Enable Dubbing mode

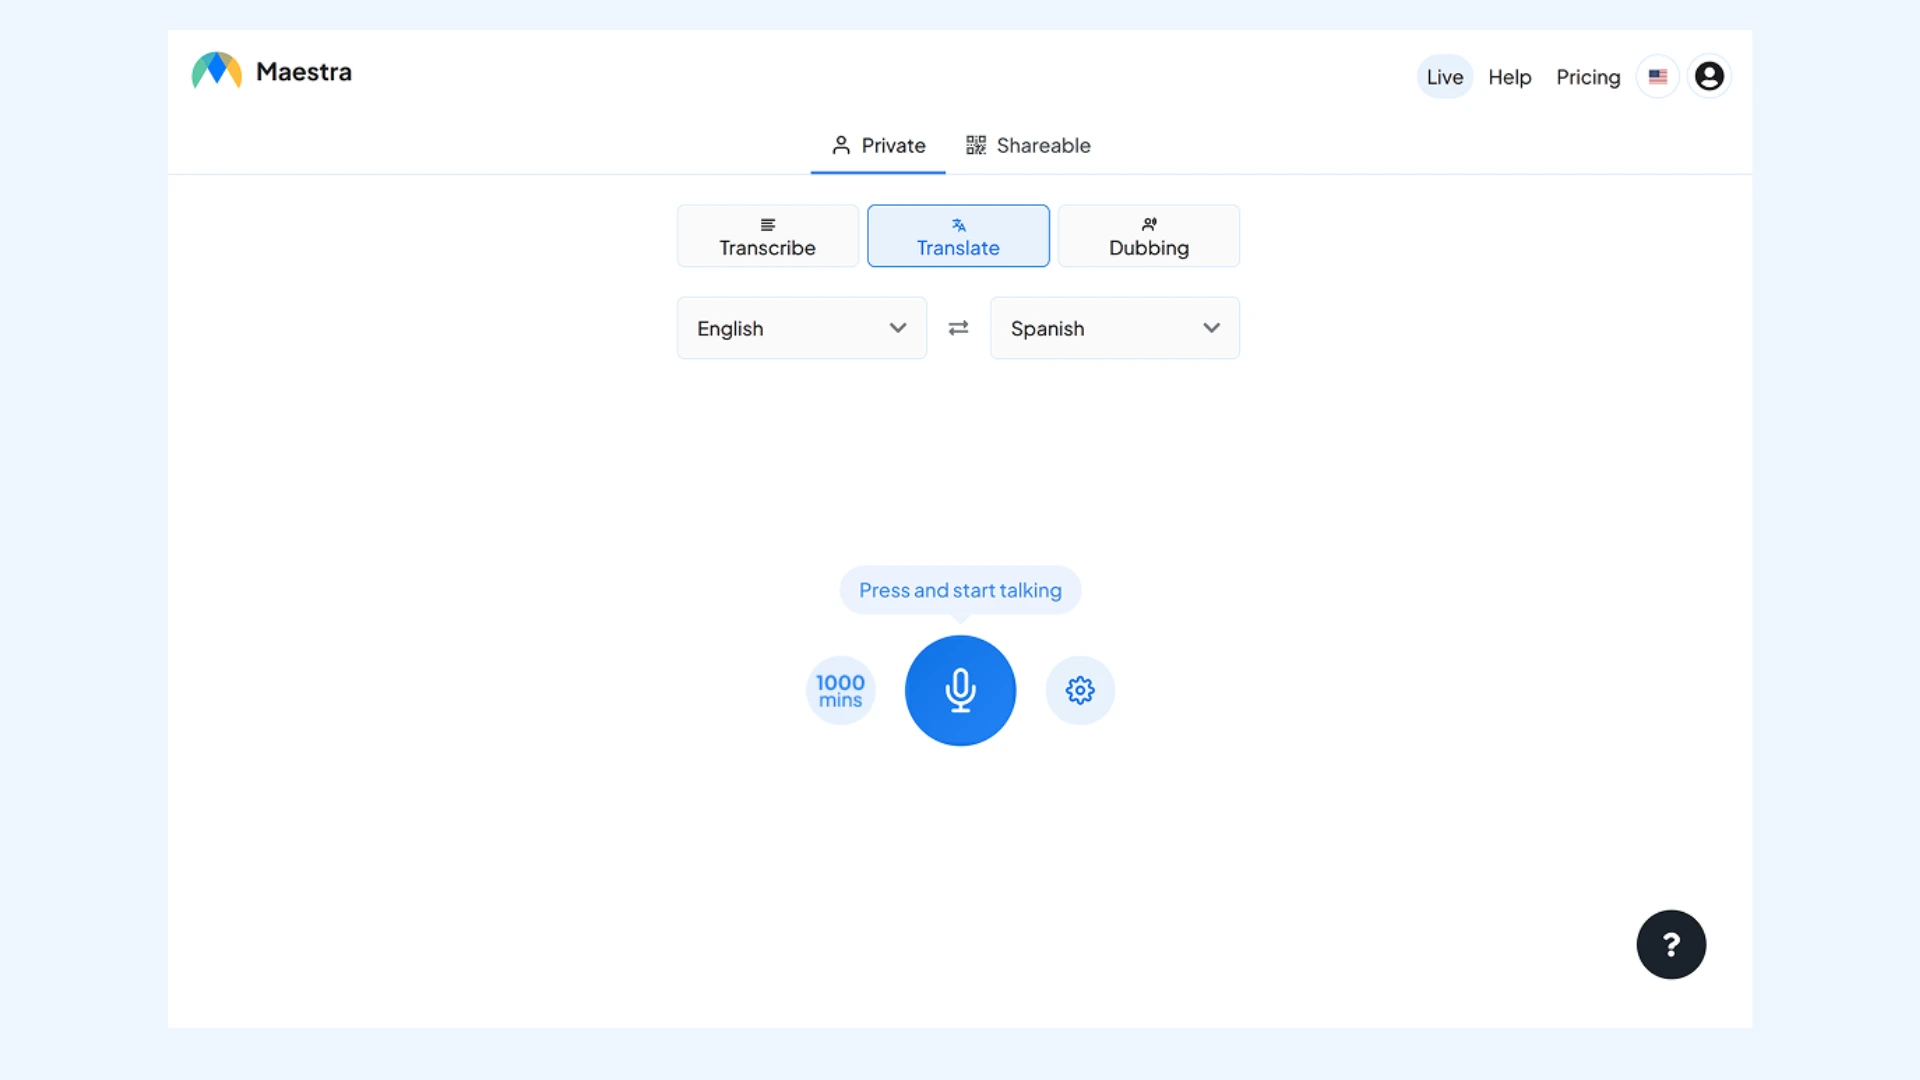point(1148,236)
